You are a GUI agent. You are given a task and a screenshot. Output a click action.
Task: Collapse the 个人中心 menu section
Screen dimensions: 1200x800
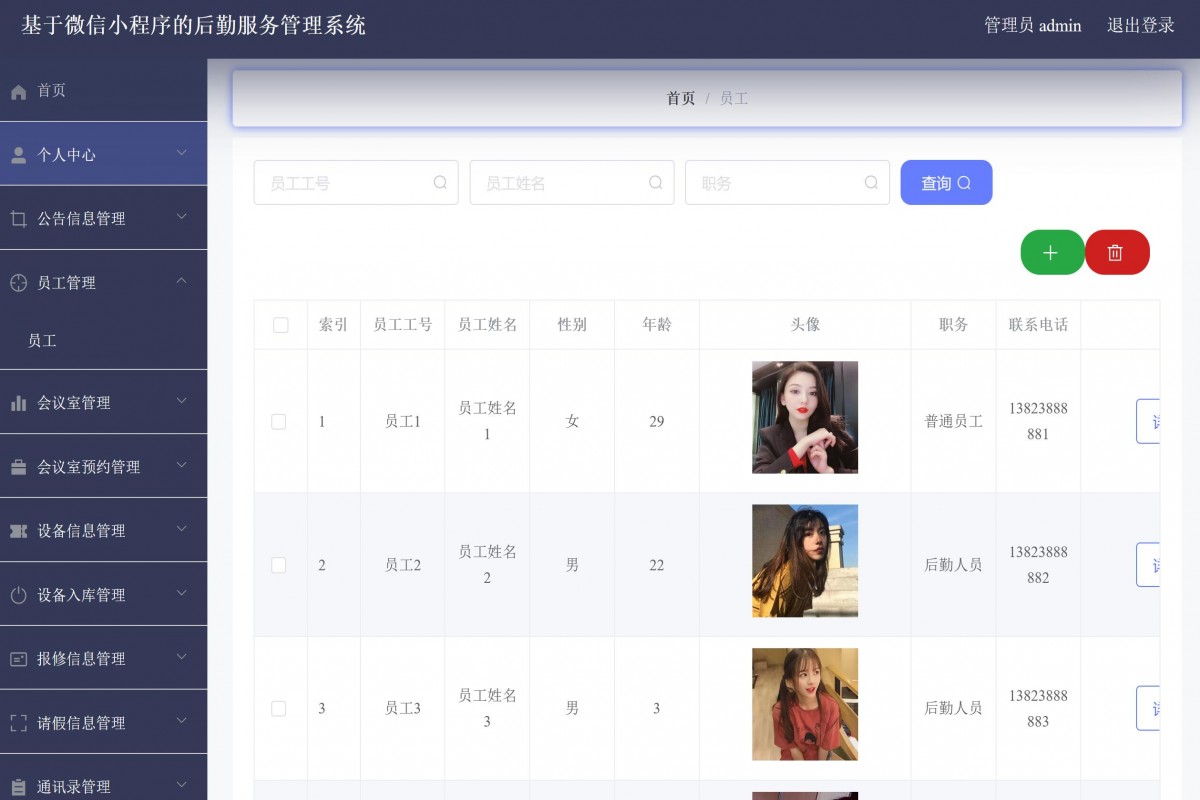point(182,154)
